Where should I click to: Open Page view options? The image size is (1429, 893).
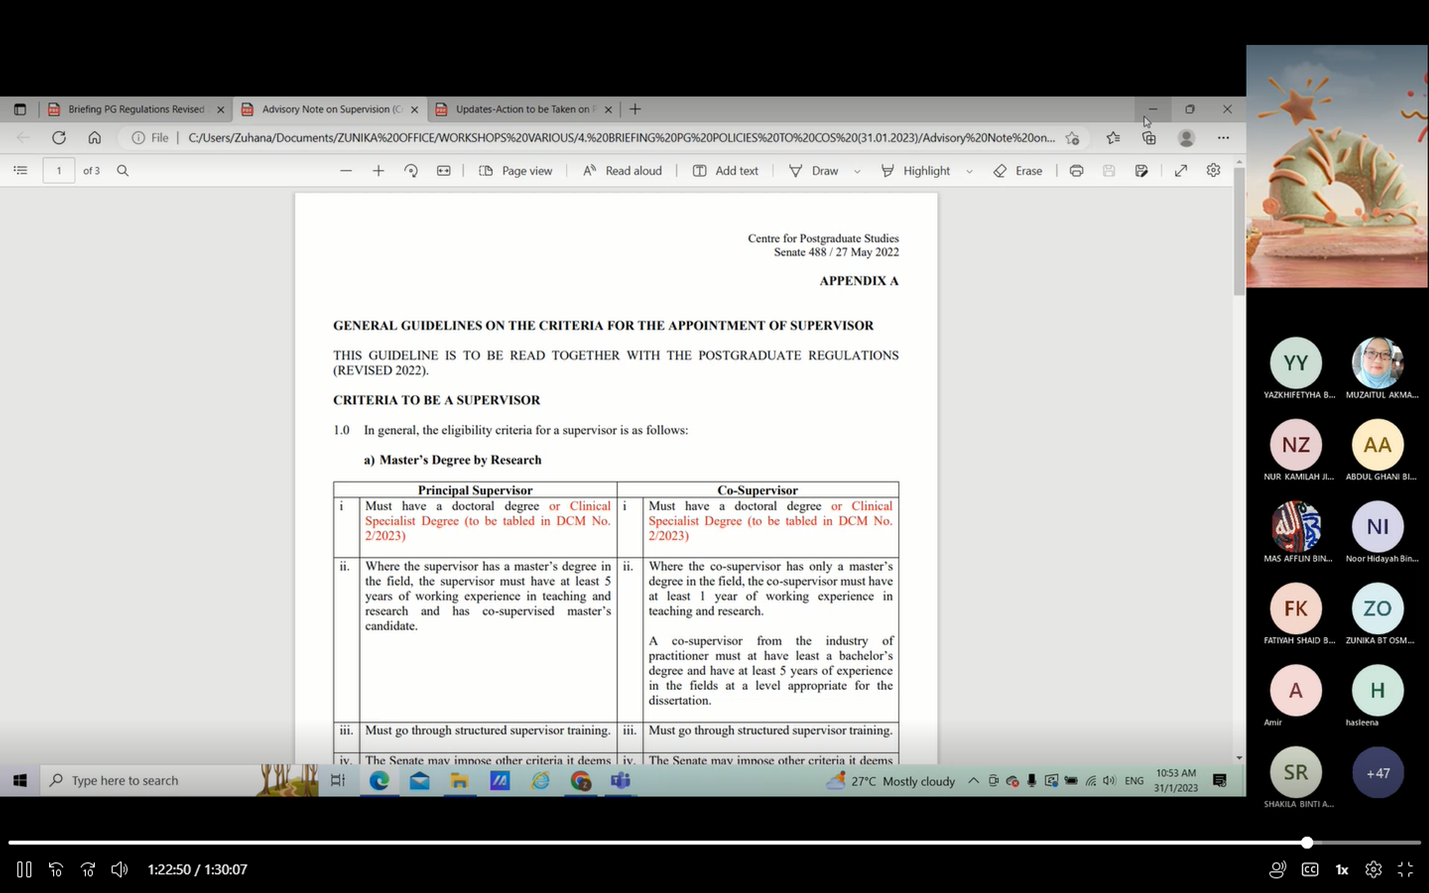click(515, 171)
